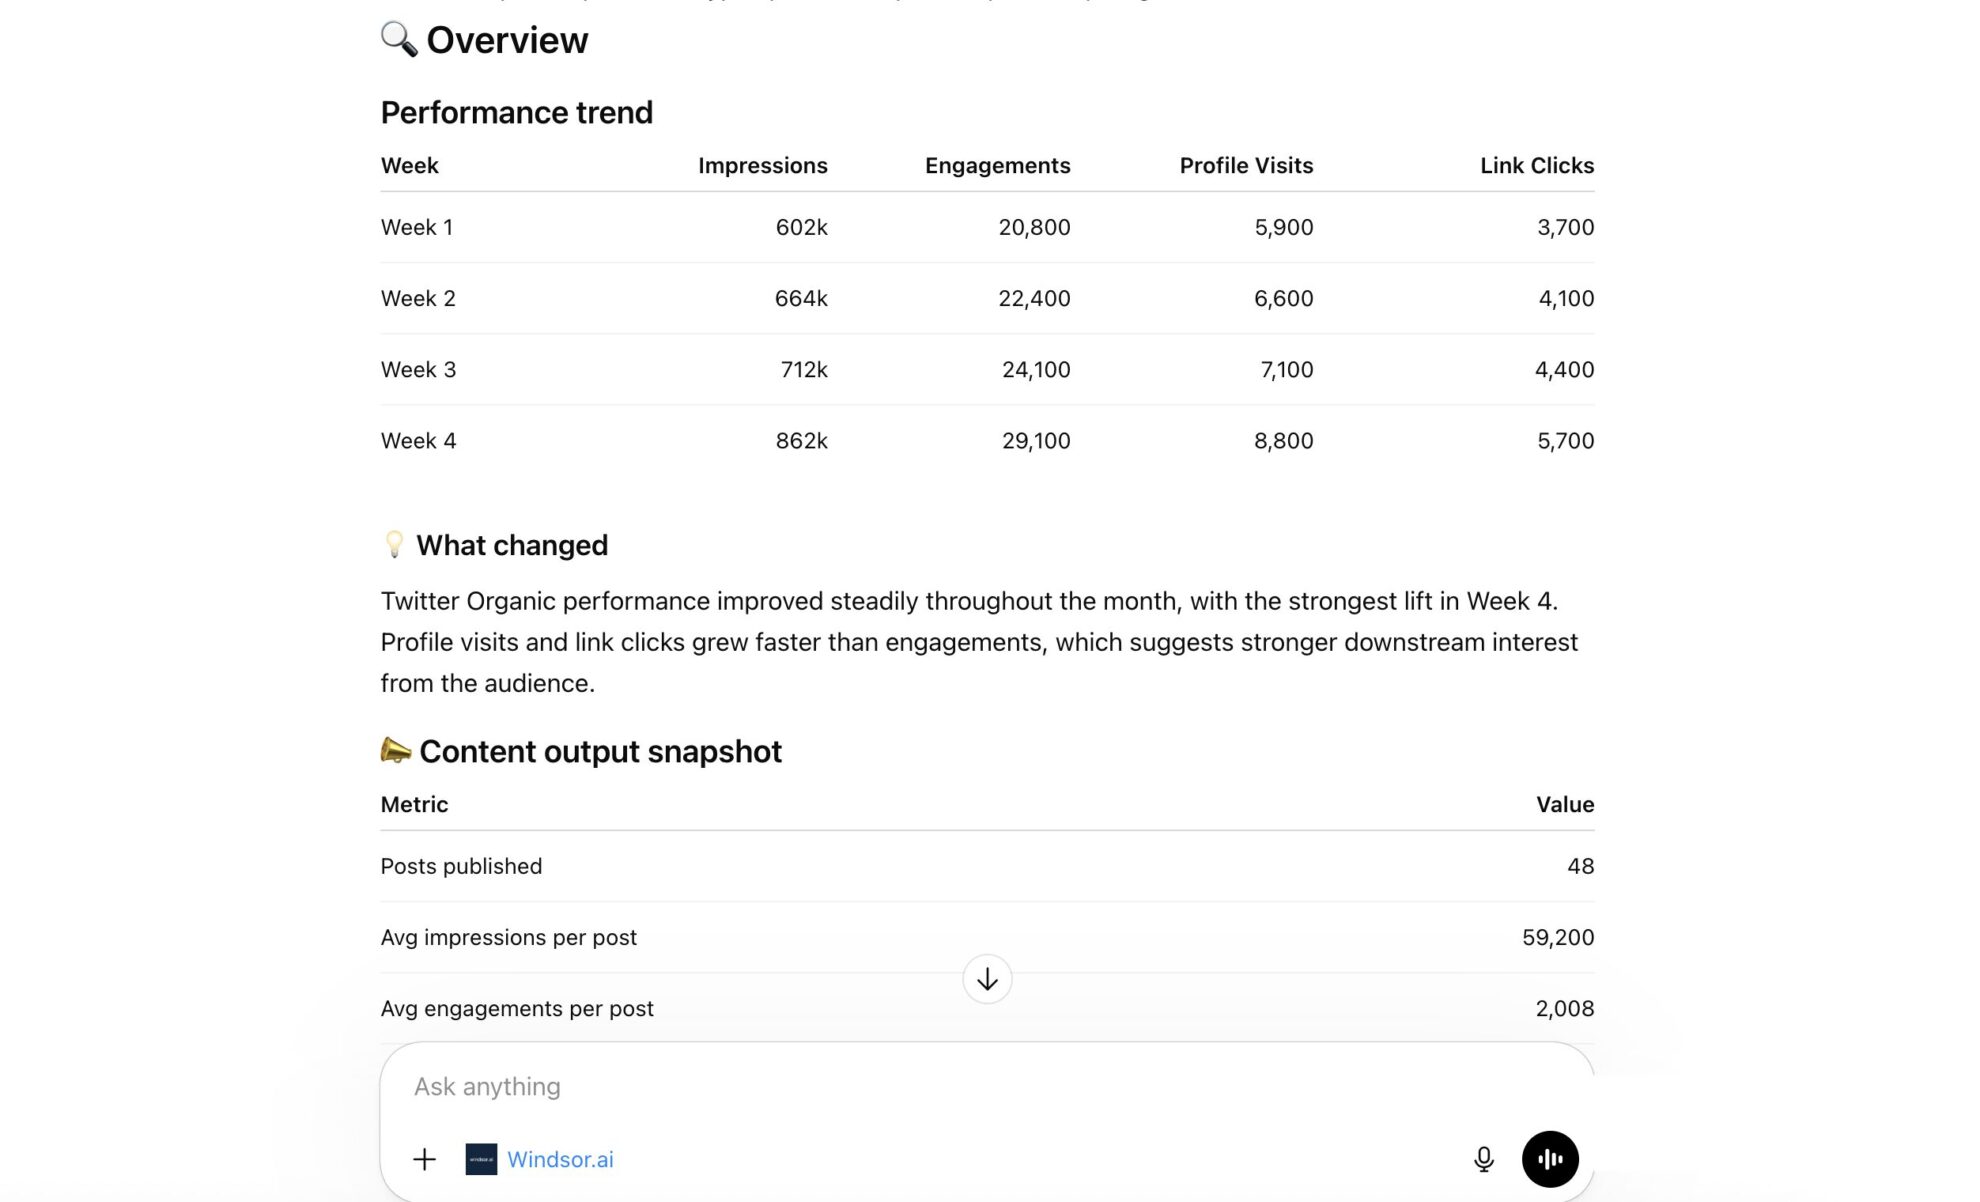
Task: Click the Week 3 row label
Action: pyautogui.click(x=418, y=369)
